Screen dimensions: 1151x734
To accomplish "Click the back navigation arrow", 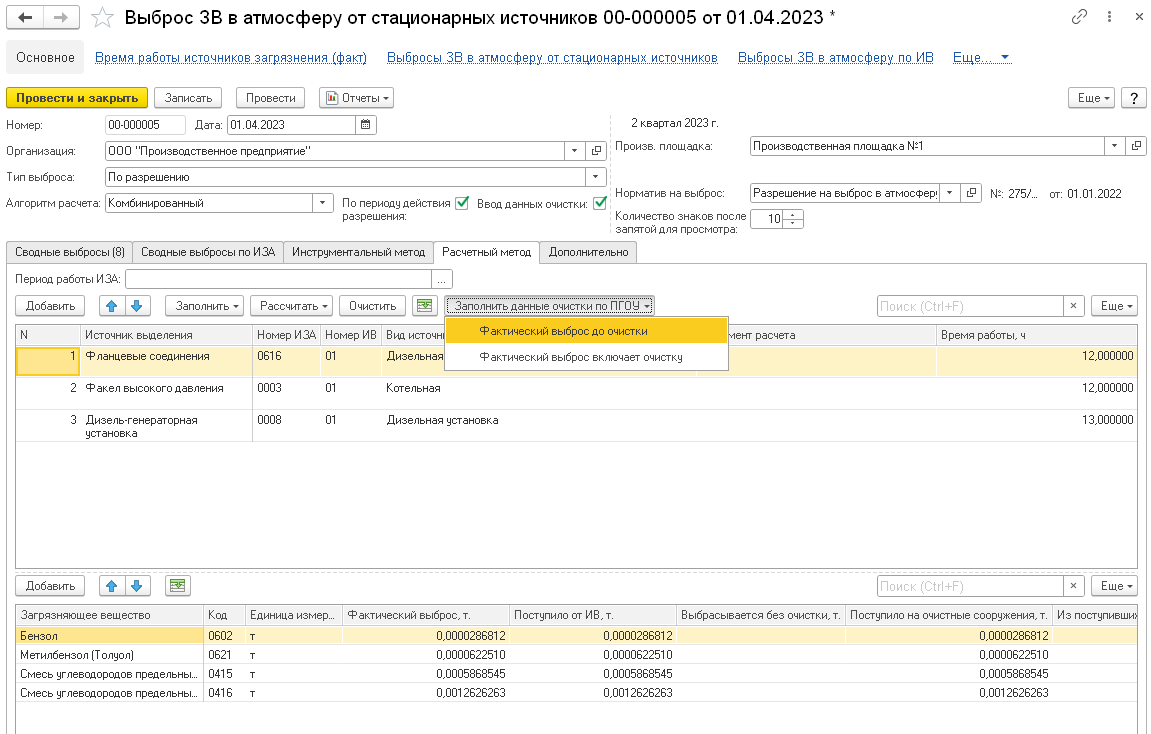I will 25,18.
